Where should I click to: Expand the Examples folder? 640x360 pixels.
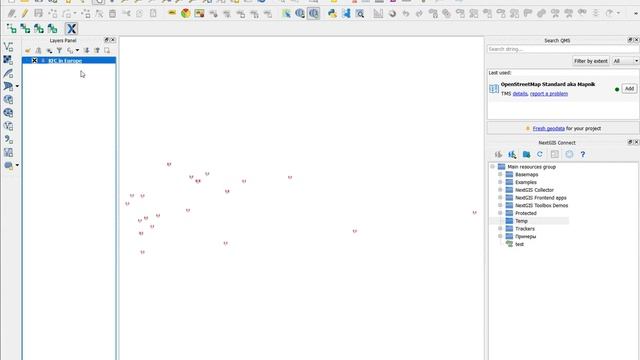tap(500, 182)
